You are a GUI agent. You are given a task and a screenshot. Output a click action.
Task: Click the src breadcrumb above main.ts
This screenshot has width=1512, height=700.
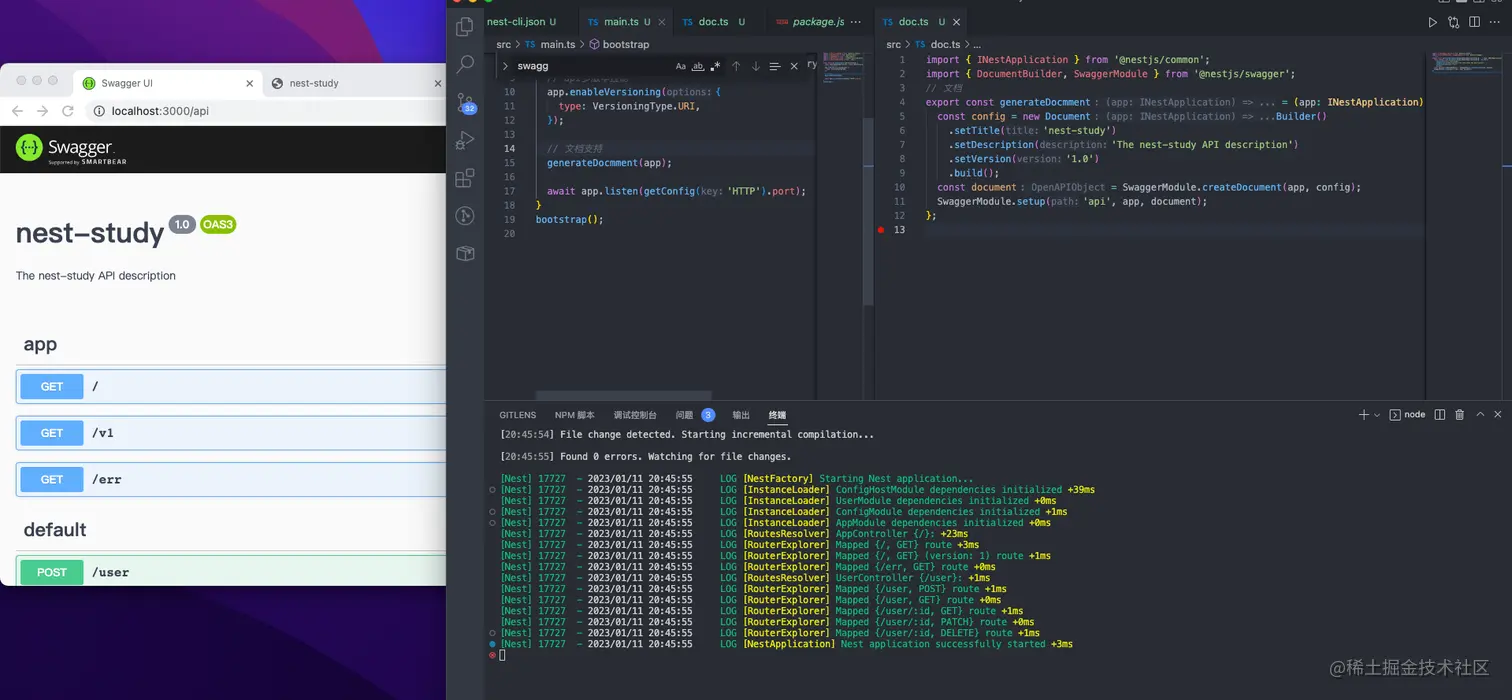point(504,44)
